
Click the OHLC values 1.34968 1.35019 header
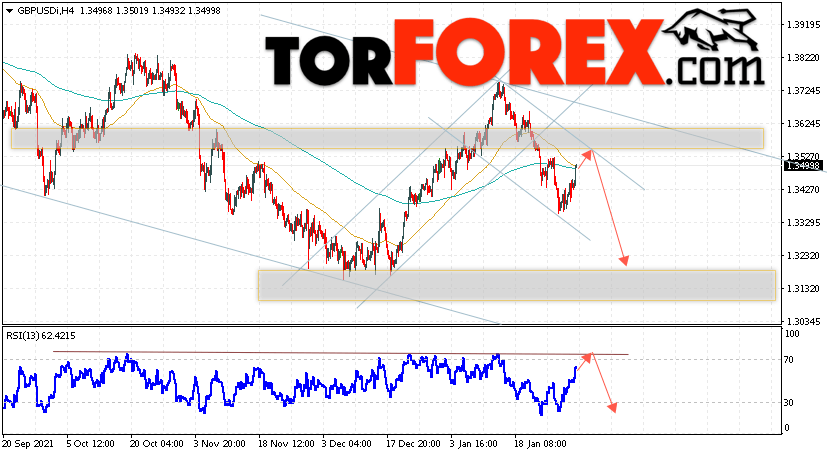[x=114, y=11]
